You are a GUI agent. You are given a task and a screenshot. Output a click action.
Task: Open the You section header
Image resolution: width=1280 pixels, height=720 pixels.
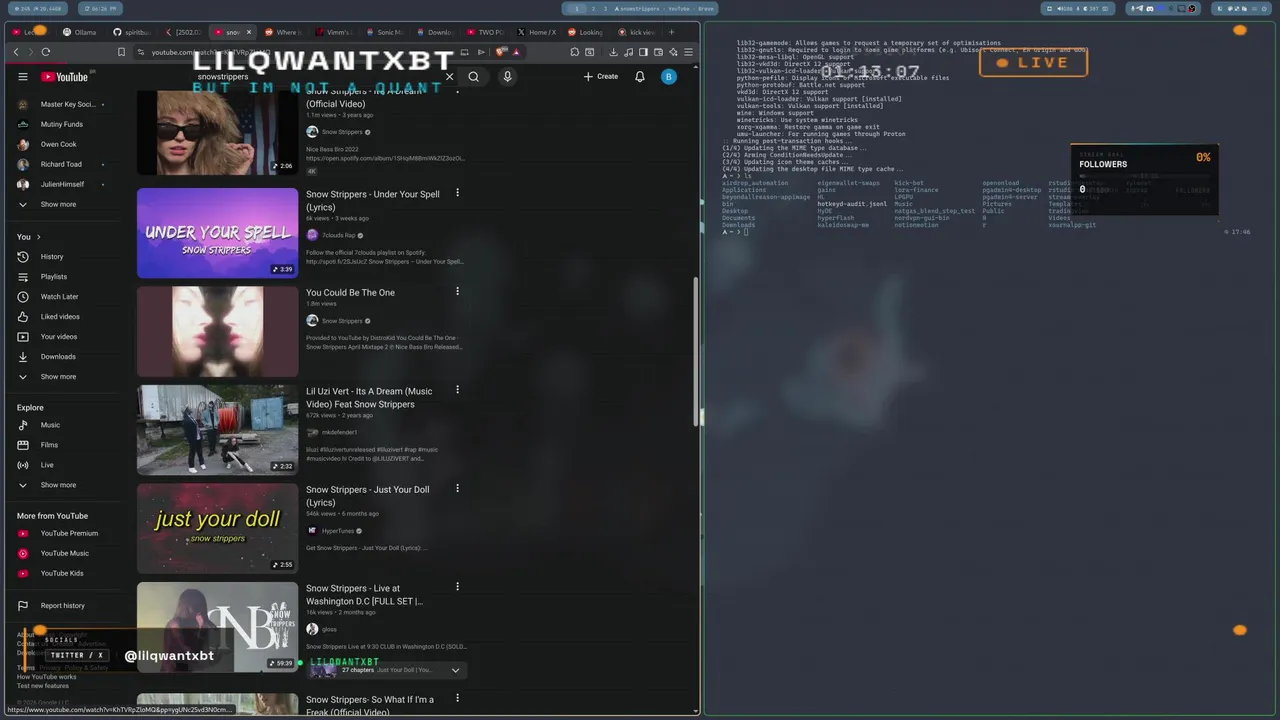pos(28,237)
